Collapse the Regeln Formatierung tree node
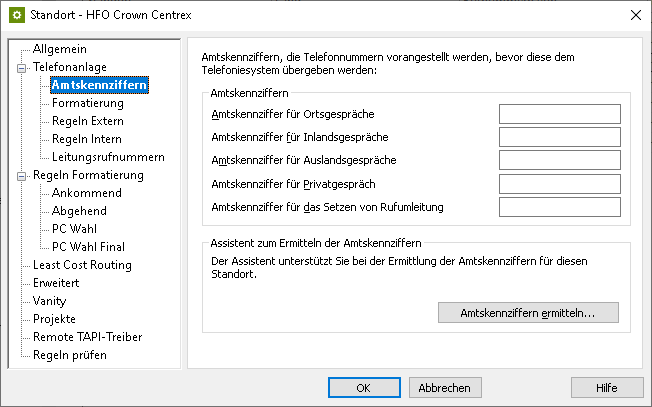The width and height of the screenshot is (652, 407). [20, 176]
